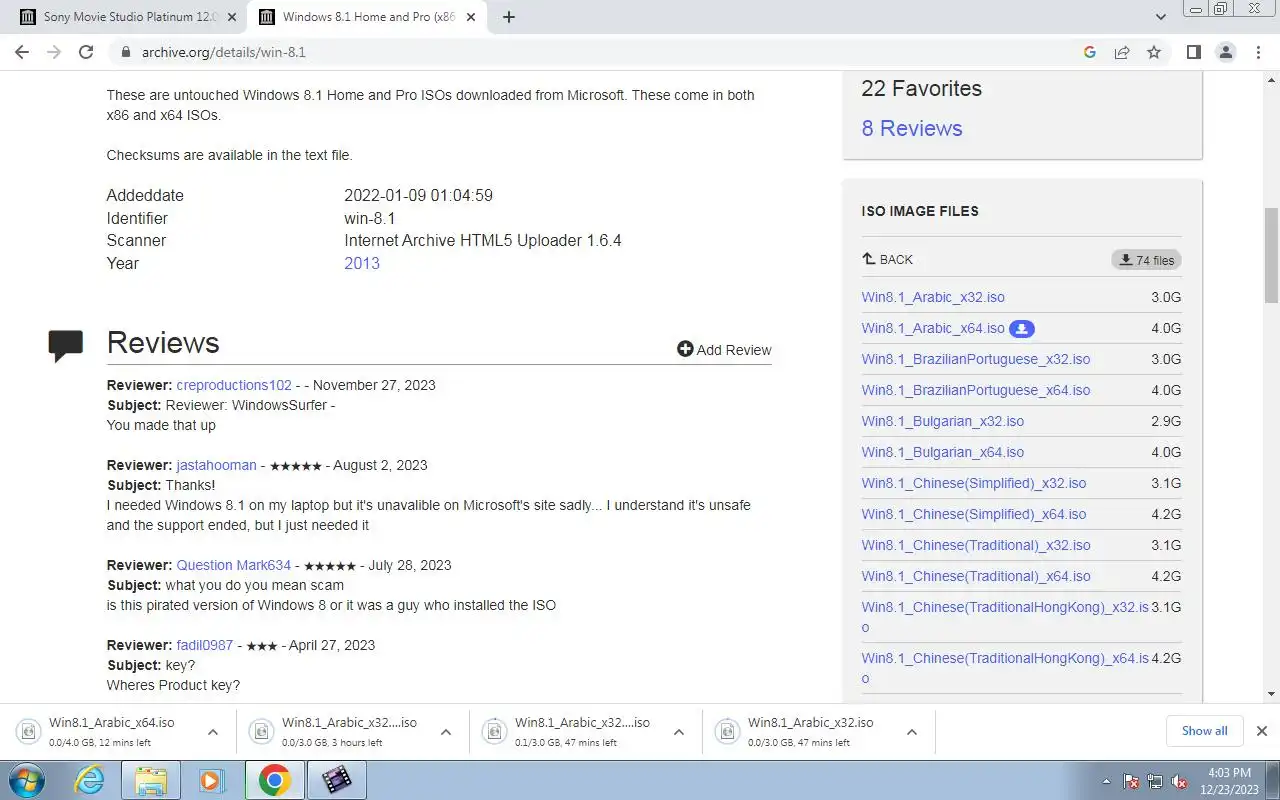Share this page using share icon

click(1122, 52)
